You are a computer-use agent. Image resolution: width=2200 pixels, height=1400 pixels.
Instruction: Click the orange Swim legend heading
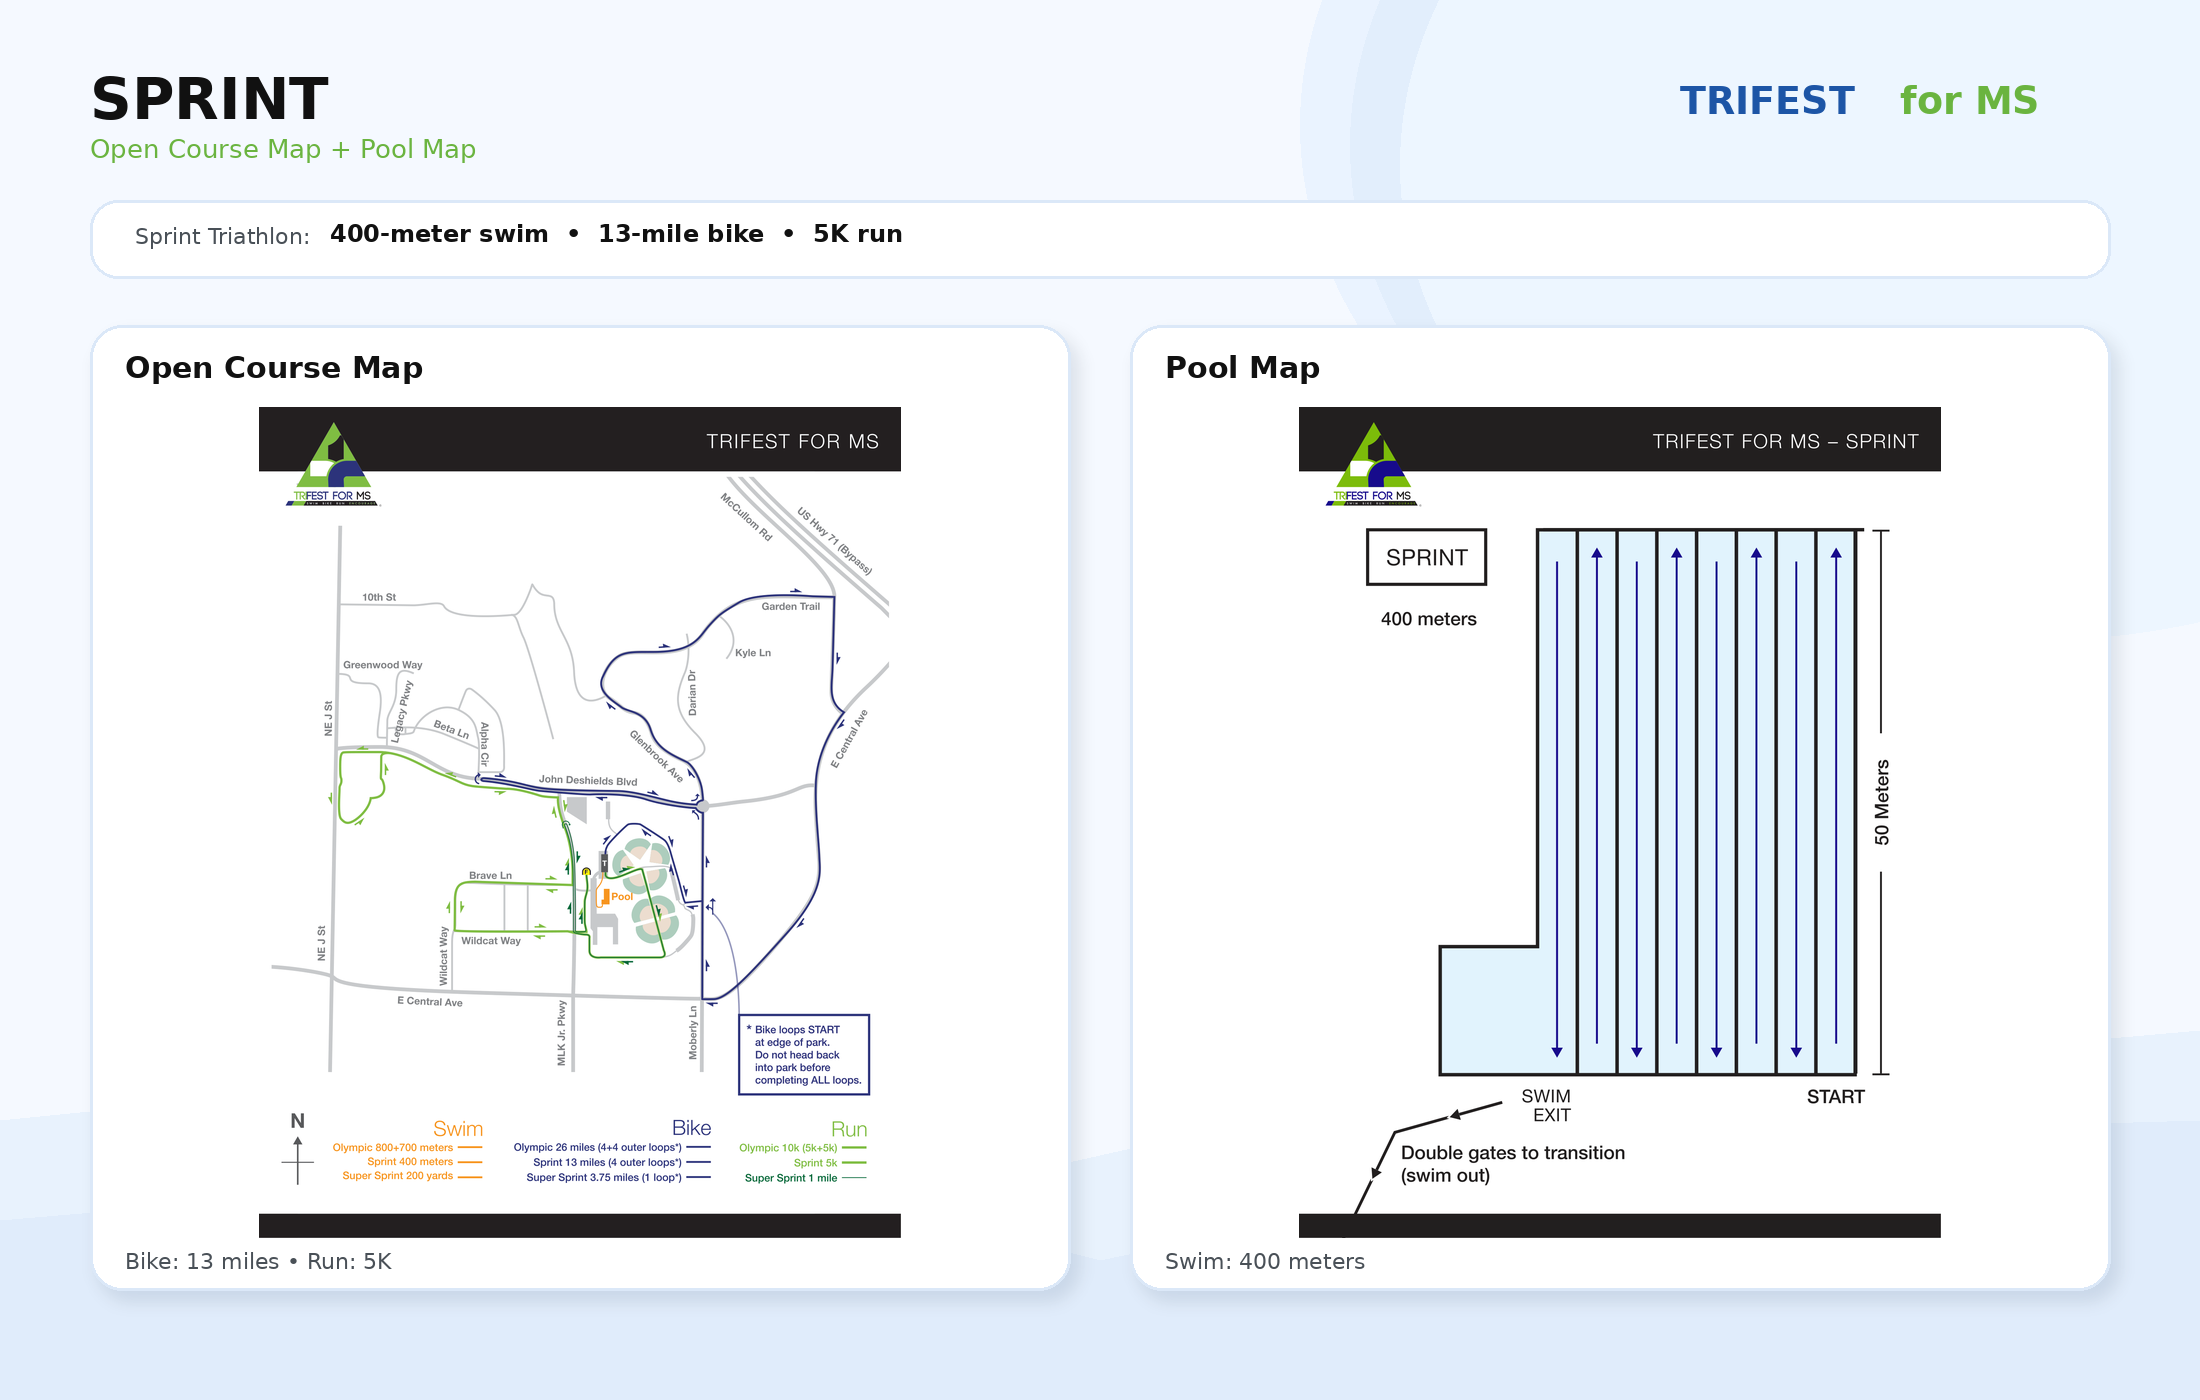458,1129
